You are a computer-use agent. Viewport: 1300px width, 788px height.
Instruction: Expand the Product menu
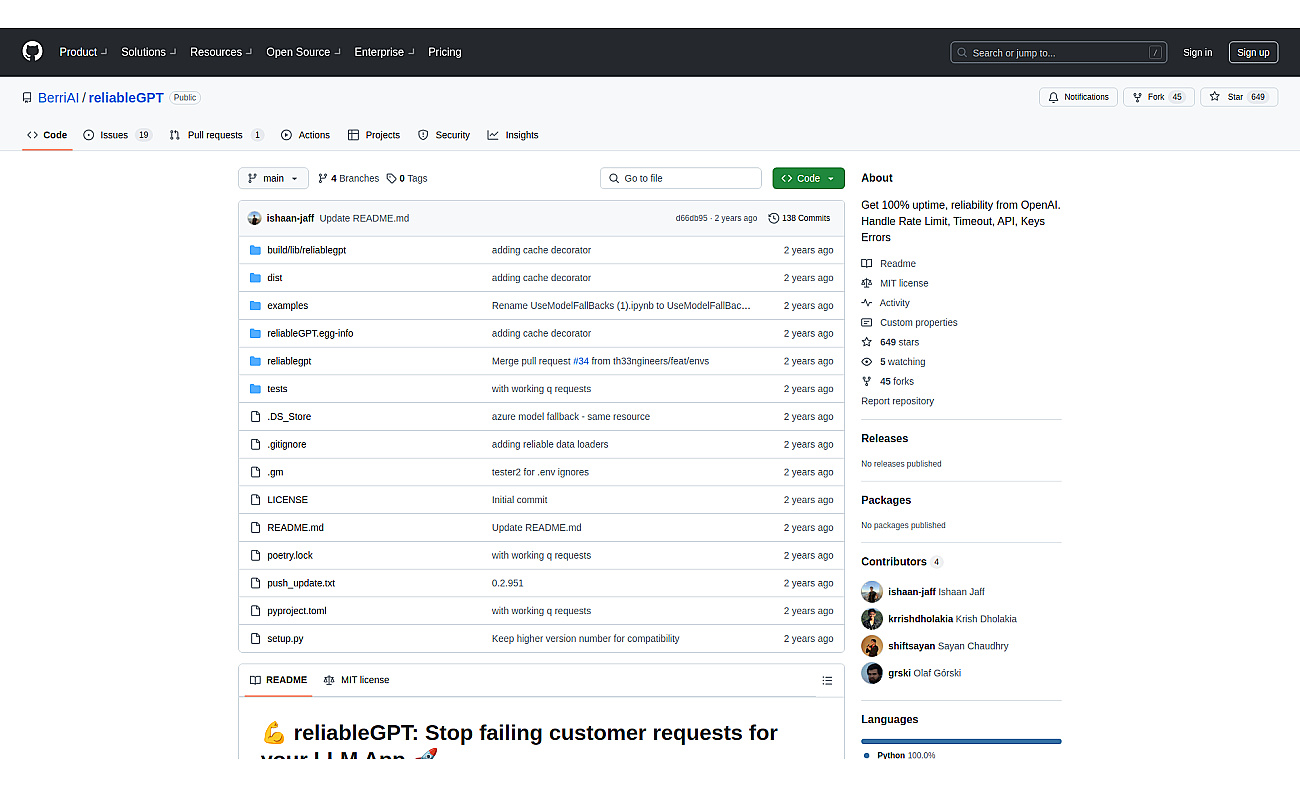tap(82, 52)
